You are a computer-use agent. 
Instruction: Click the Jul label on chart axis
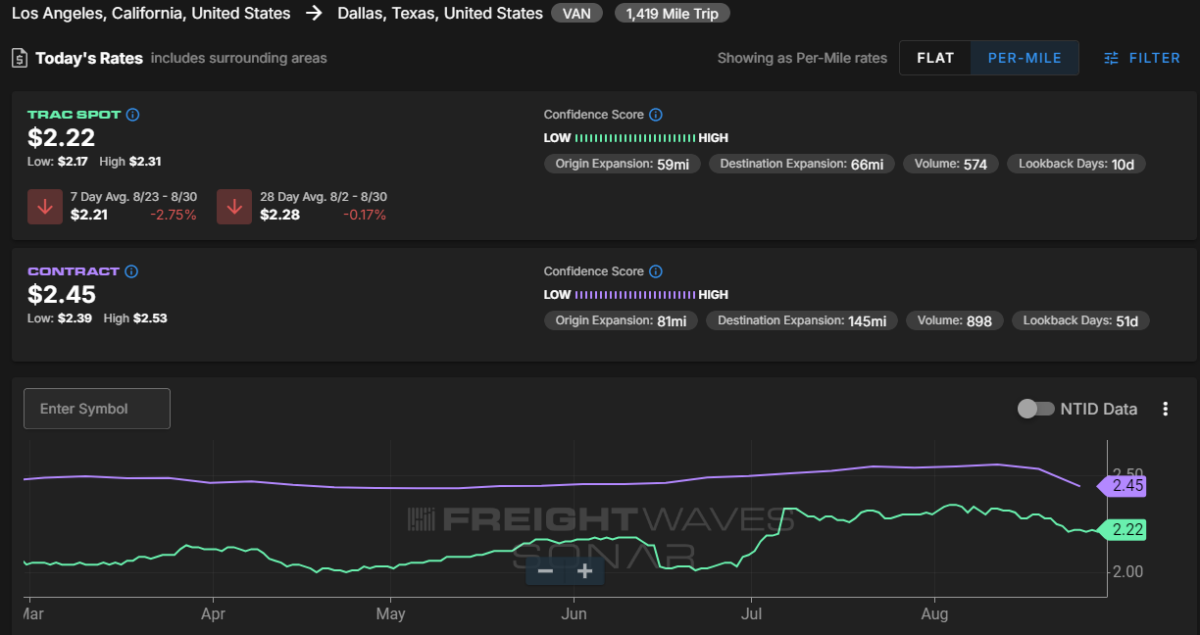(x=750, y=612)
